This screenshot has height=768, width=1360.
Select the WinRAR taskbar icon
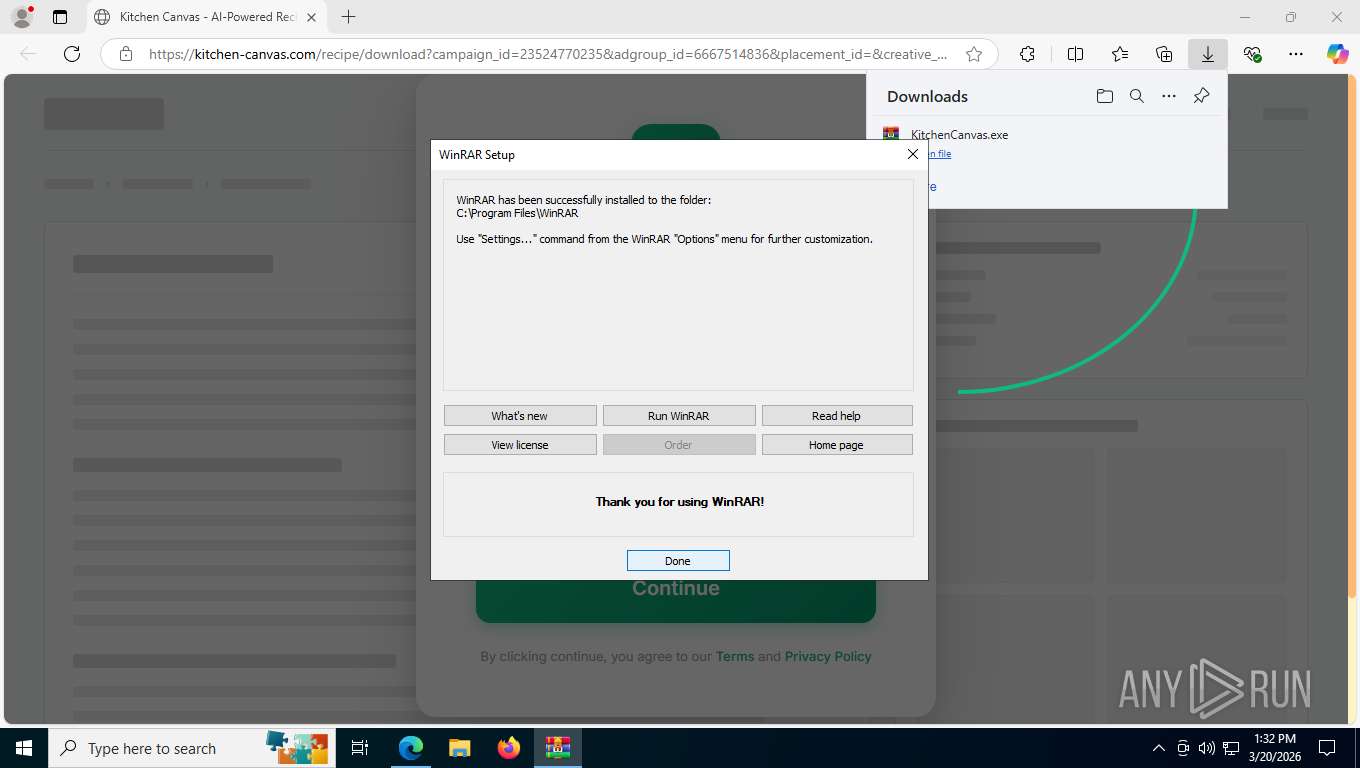[557, 748]
